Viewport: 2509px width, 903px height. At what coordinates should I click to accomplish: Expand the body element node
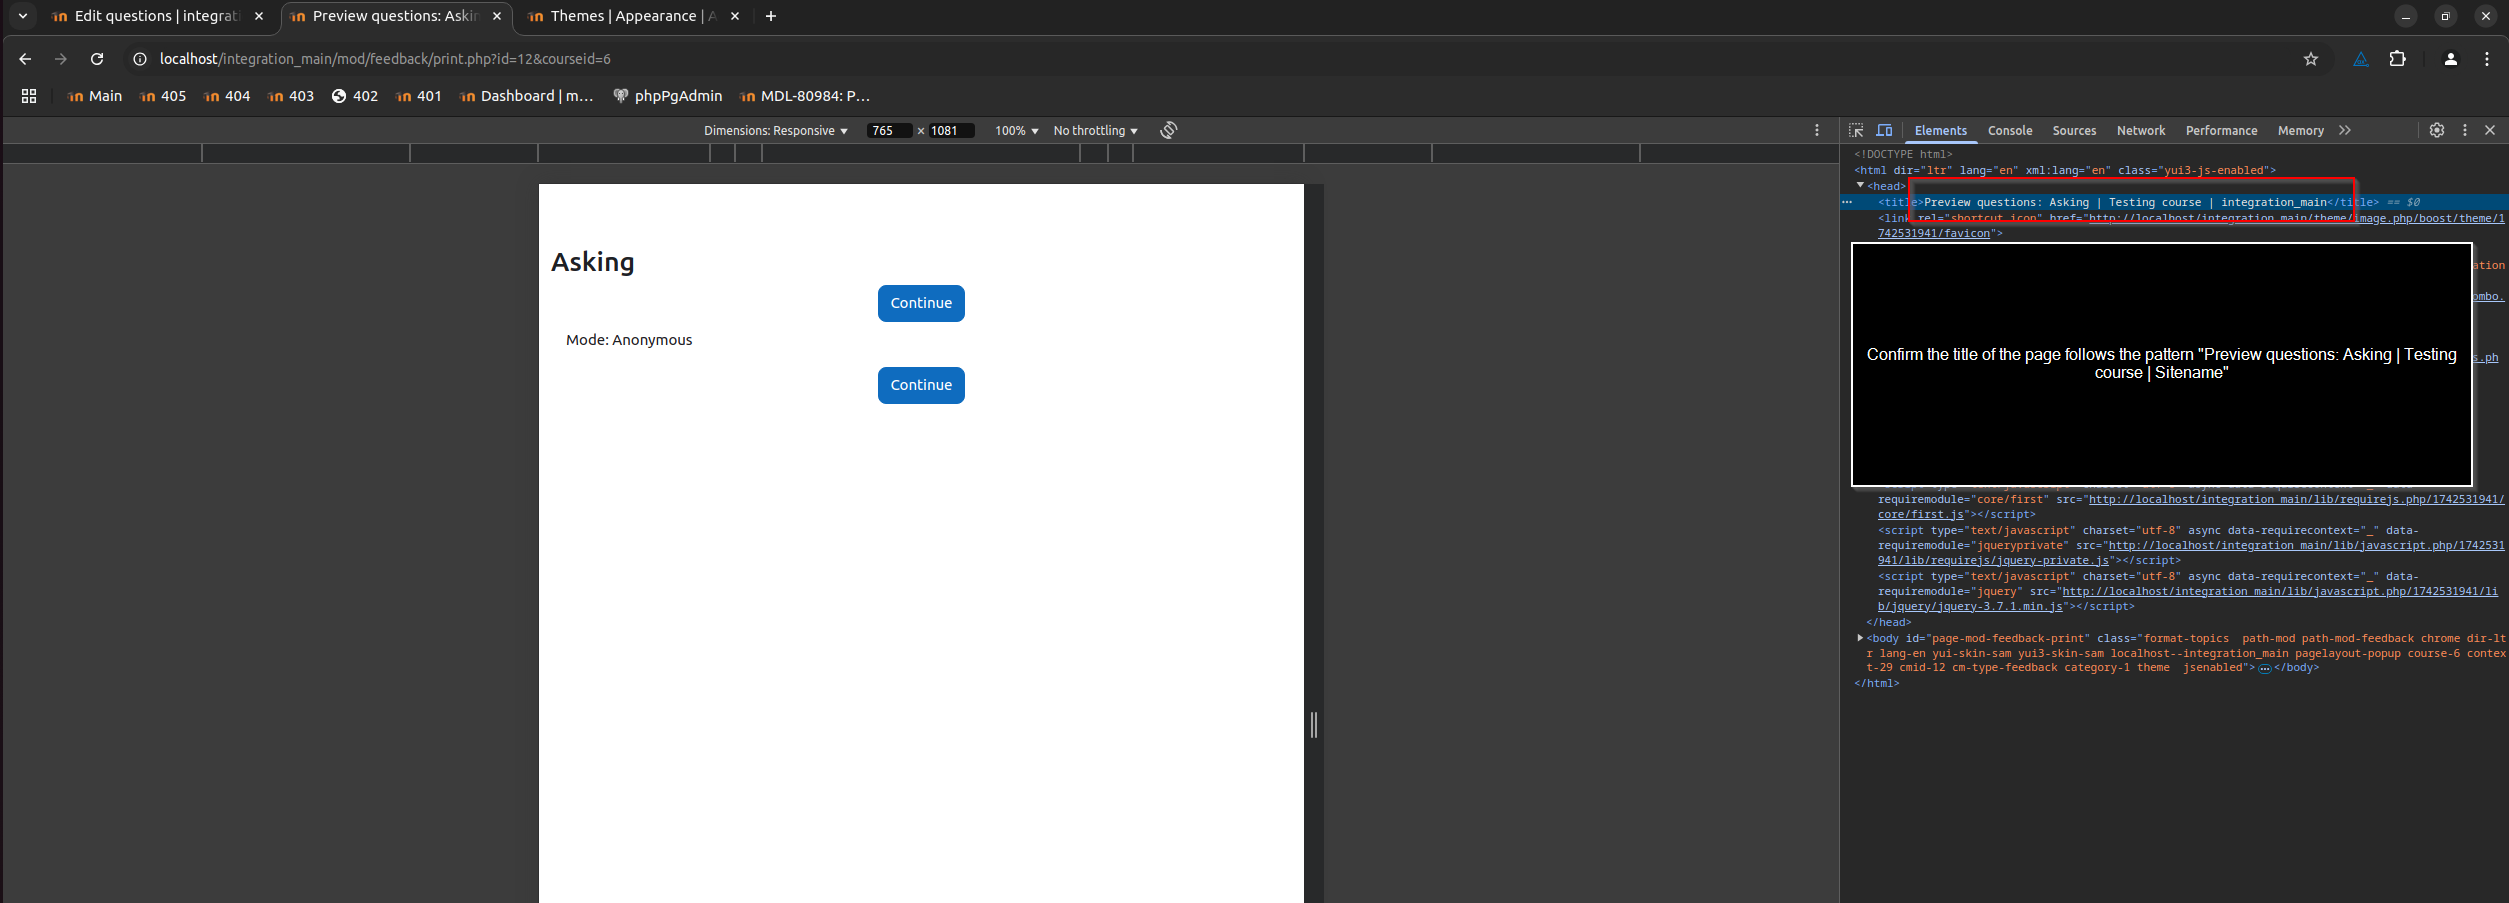tap(1860, 638)
